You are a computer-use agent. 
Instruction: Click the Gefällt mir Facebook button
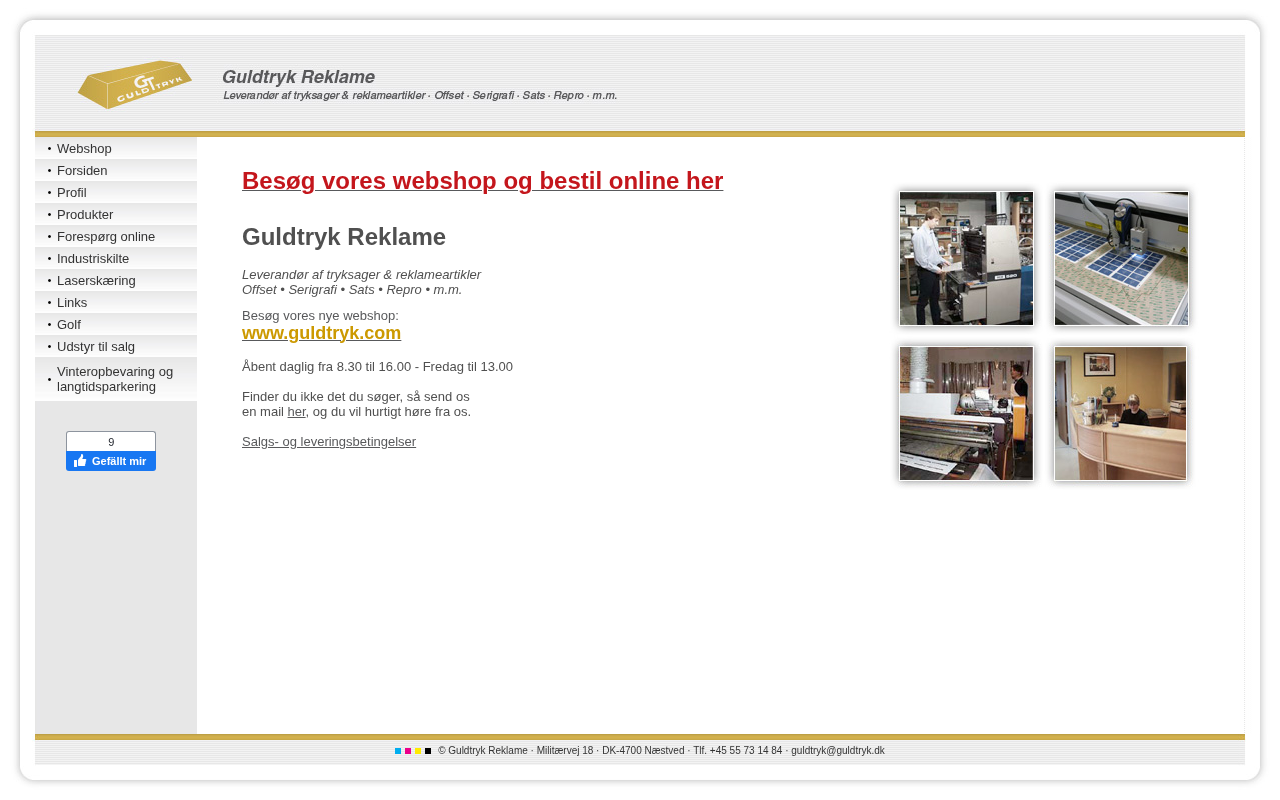(x=111, y=461)
